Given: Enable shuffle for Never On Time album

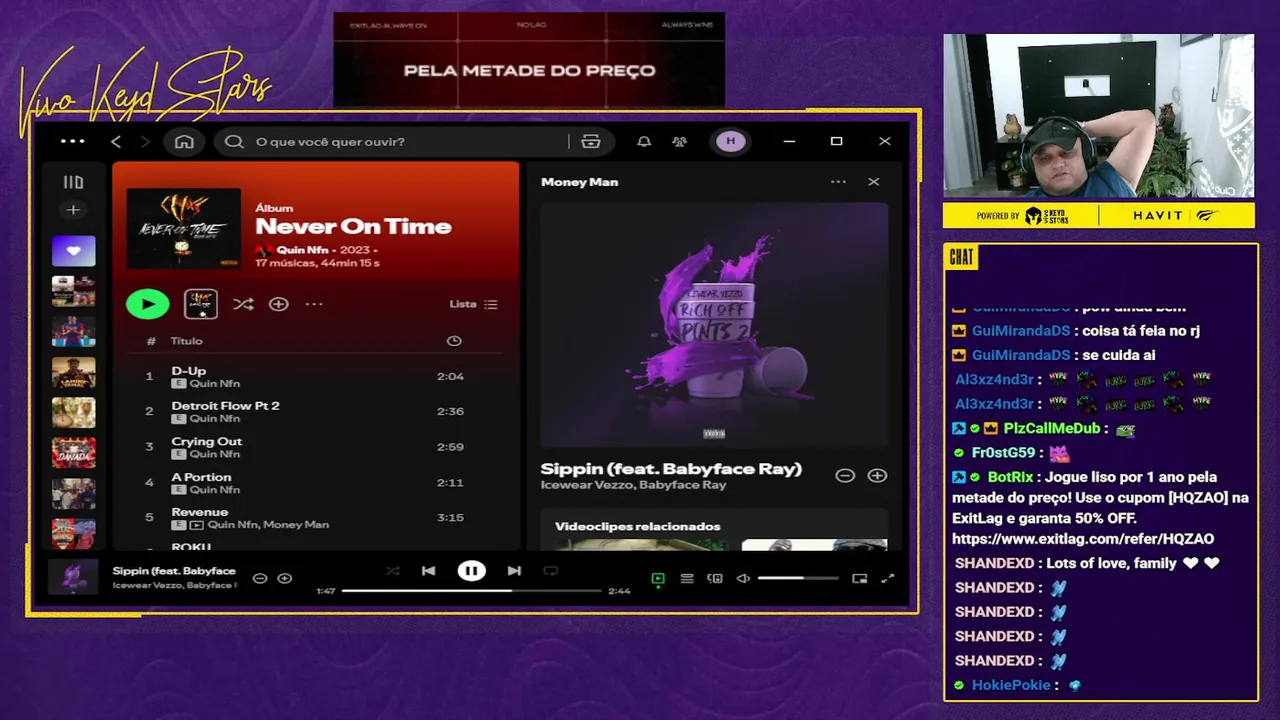Looking at the screenshot, I should click(243, 304).
